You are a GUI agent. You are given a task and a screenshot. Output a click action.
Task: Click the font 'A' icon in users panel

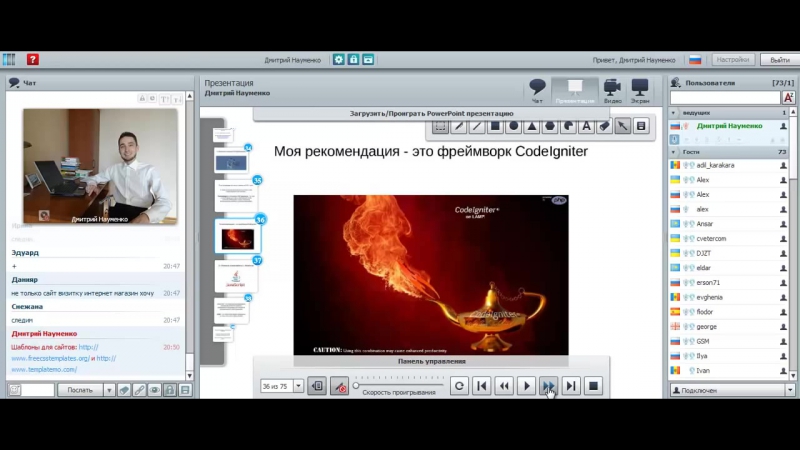pos(788,97)
